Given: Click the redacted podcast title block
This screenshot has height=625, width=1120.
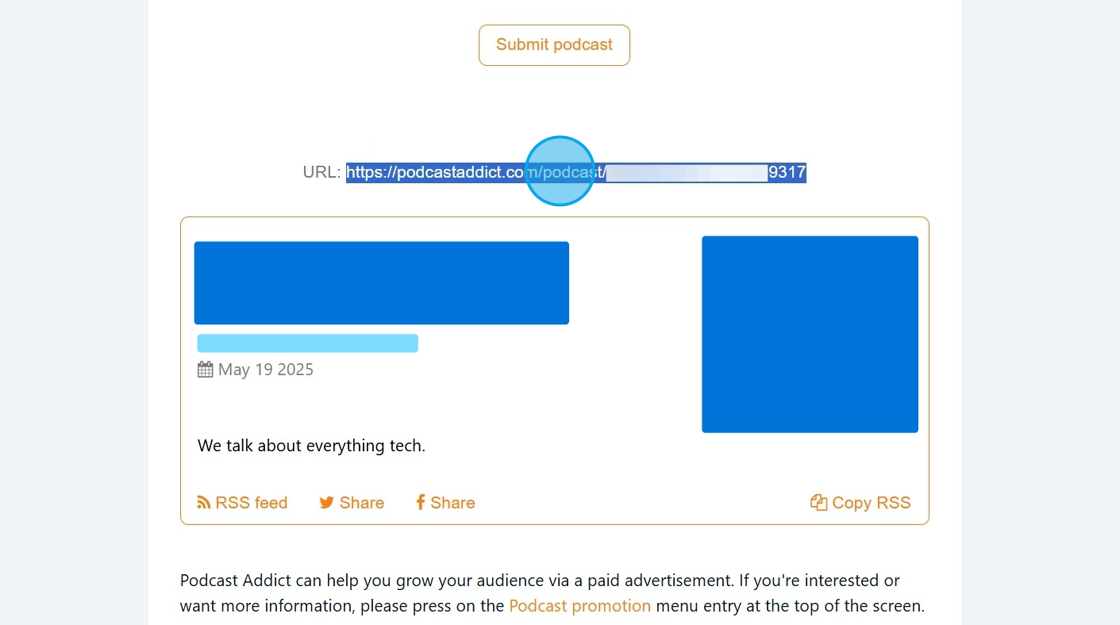Looking at the screenshot, I should 381,283.
